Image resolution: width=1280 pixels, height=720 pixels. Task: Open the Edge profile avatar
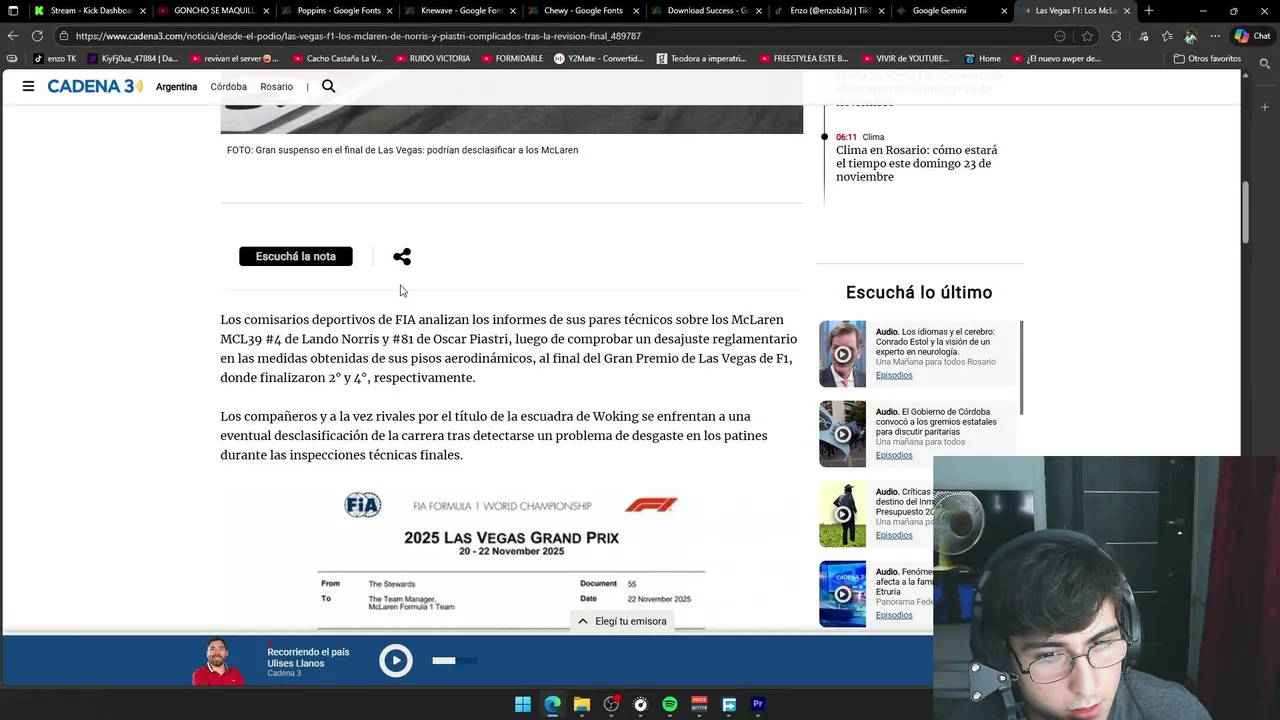pos(1191,36)
